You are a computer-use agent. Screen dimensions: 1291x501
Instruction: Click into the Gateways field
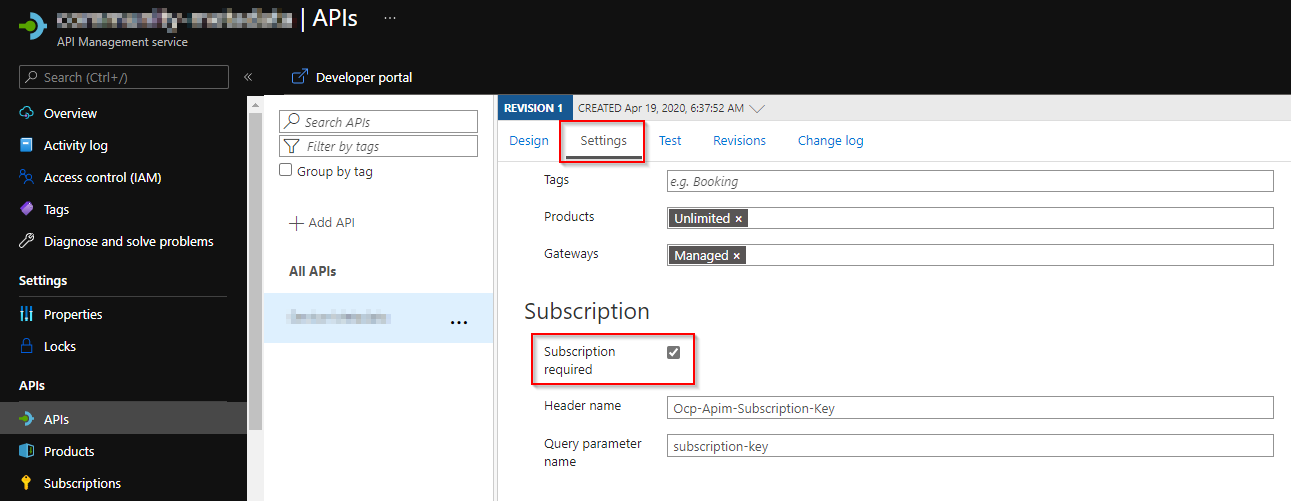click(970, 255)
